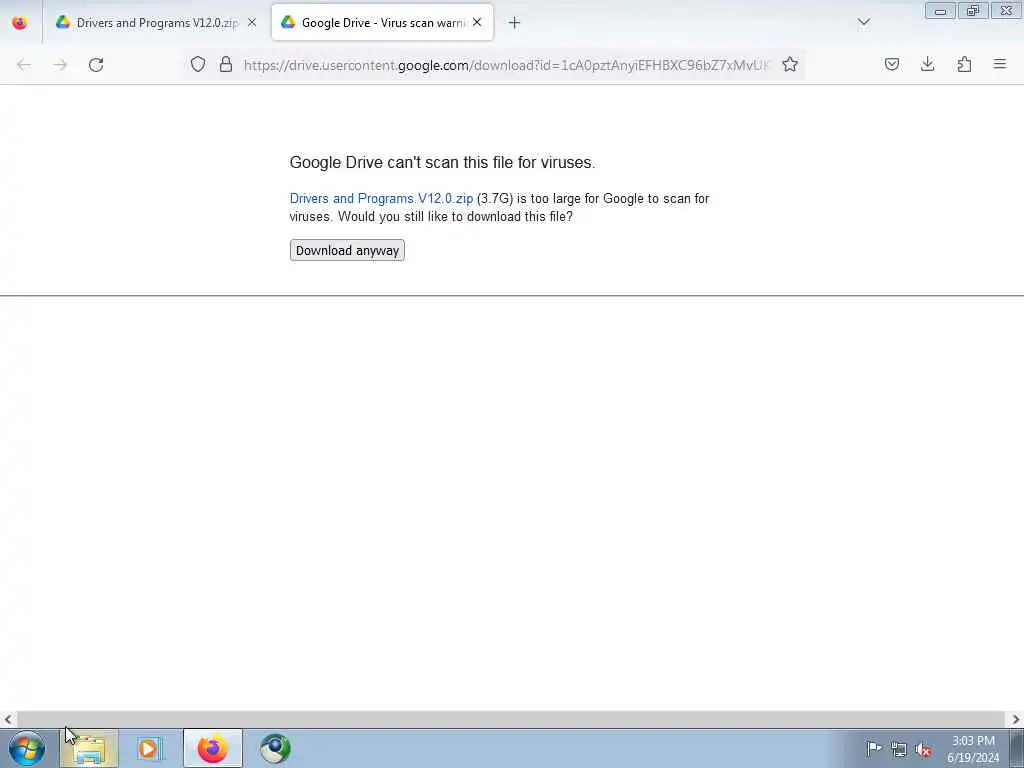This screenshot has height=768, width=1024.
Task: Open a new tab with plus button
Action: (x=515, y=23)
